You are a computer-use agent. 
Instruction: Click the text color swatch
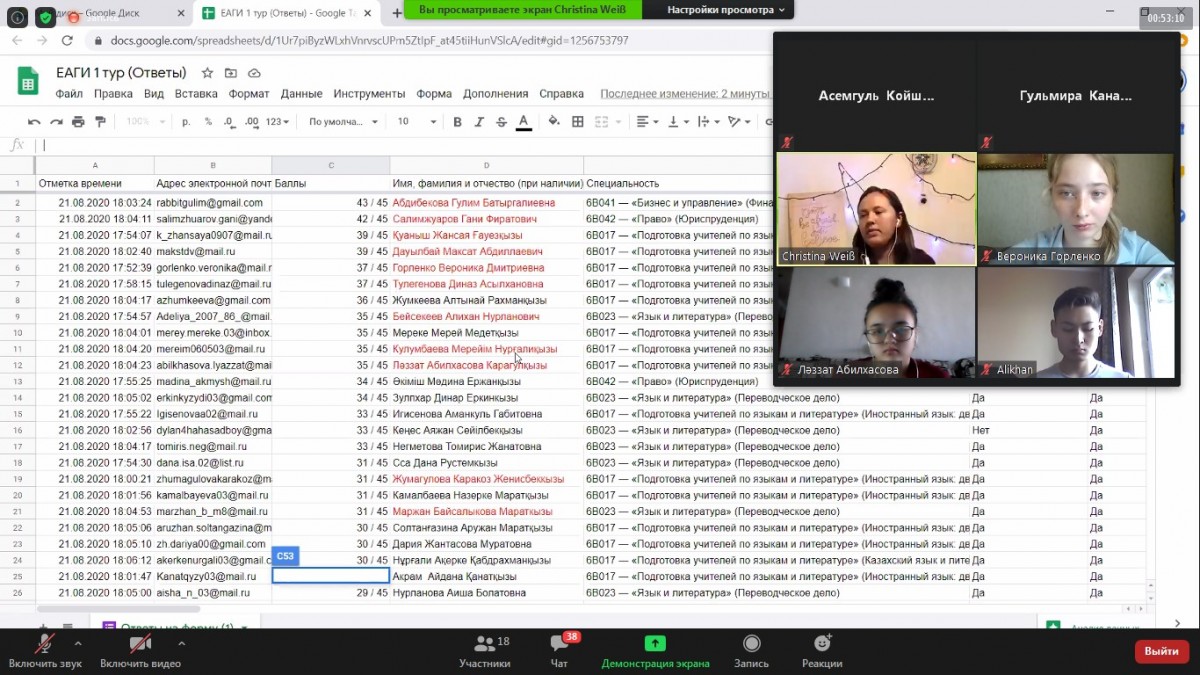click(523, 122)
